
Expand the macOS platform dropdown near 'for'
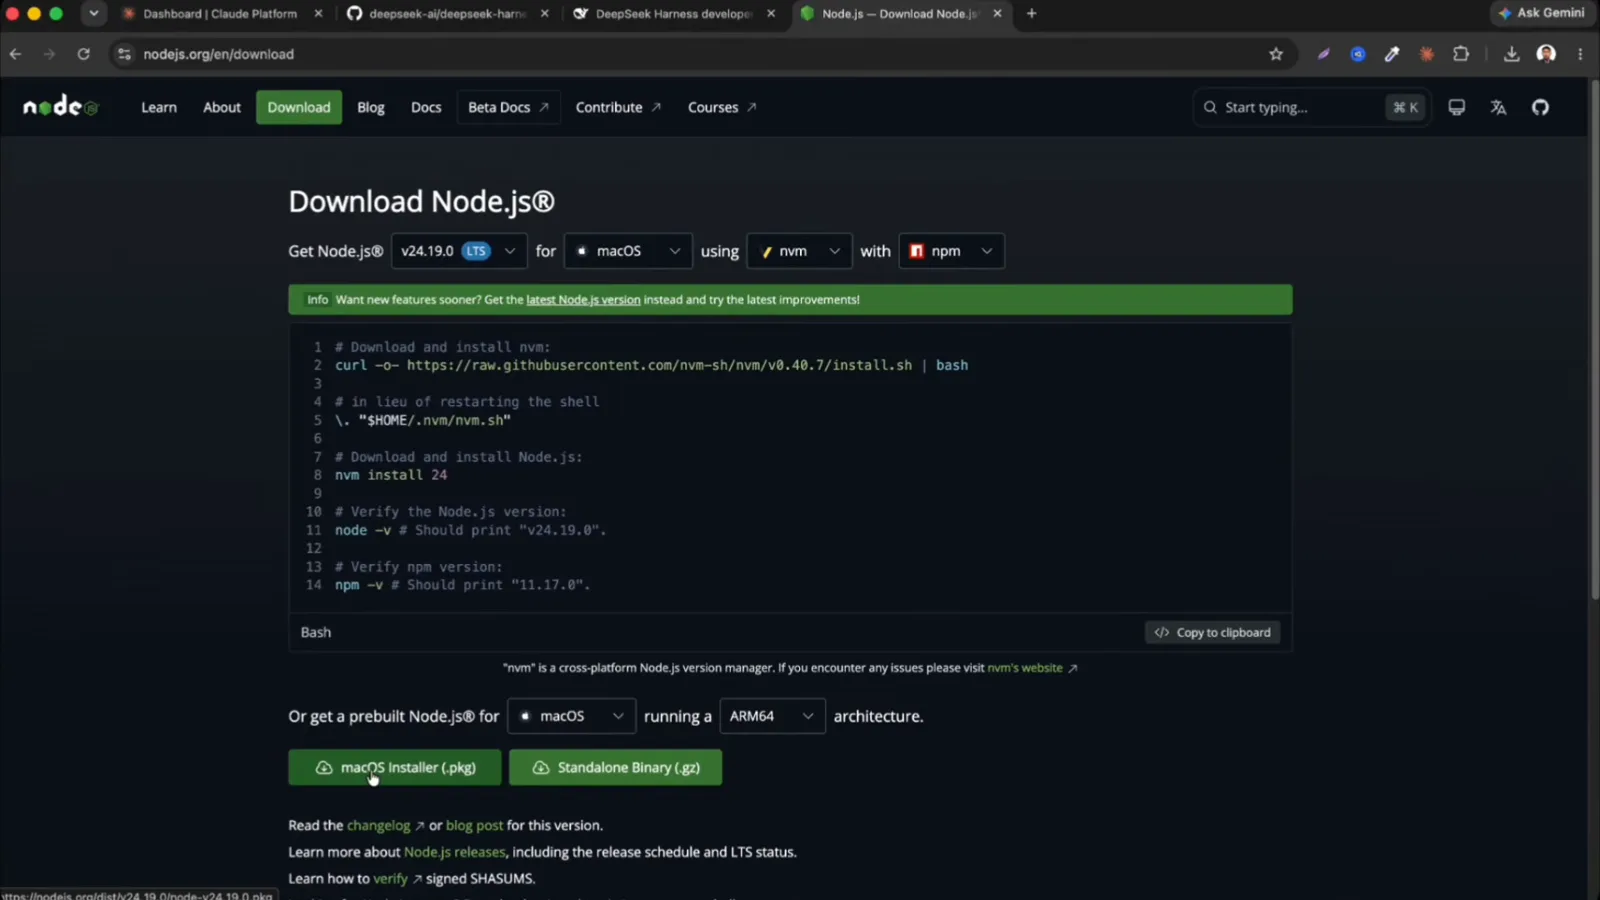click(628, 251)
